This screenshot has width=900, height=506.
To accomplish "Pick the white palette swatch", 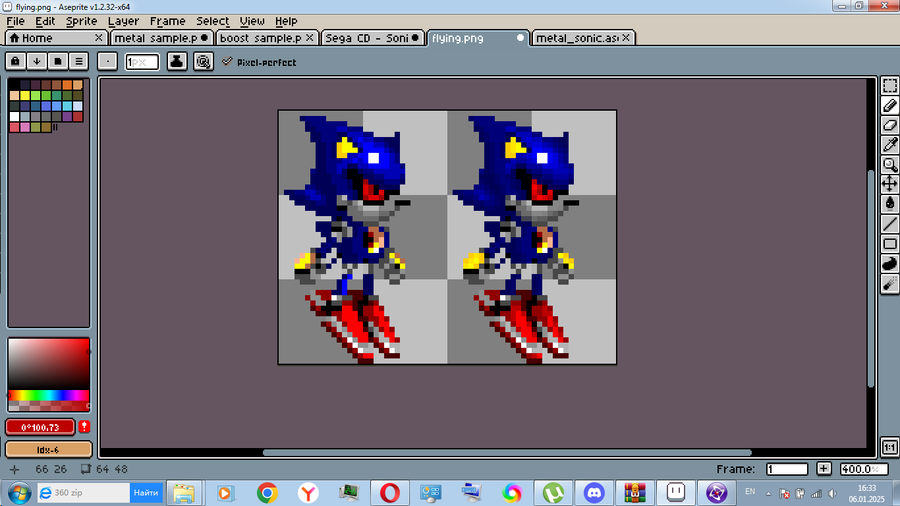I will click(14, 116).
